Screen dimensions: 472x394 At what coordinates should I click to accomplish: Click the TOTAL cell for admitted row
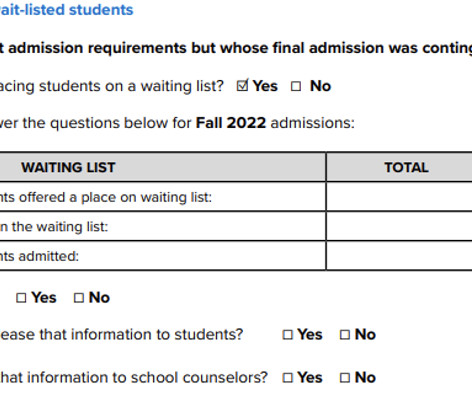coord(399,256)
